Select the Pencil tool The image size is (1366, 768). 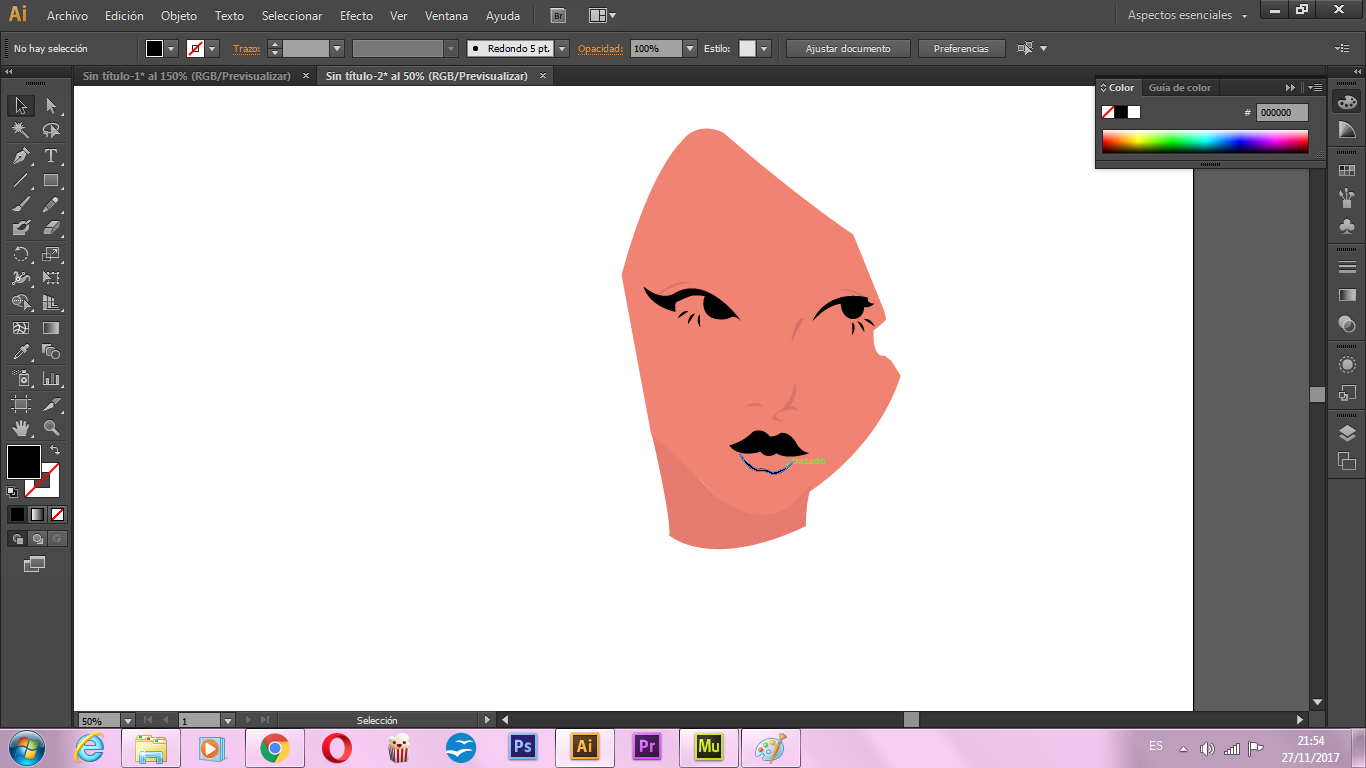pos(51,204)
